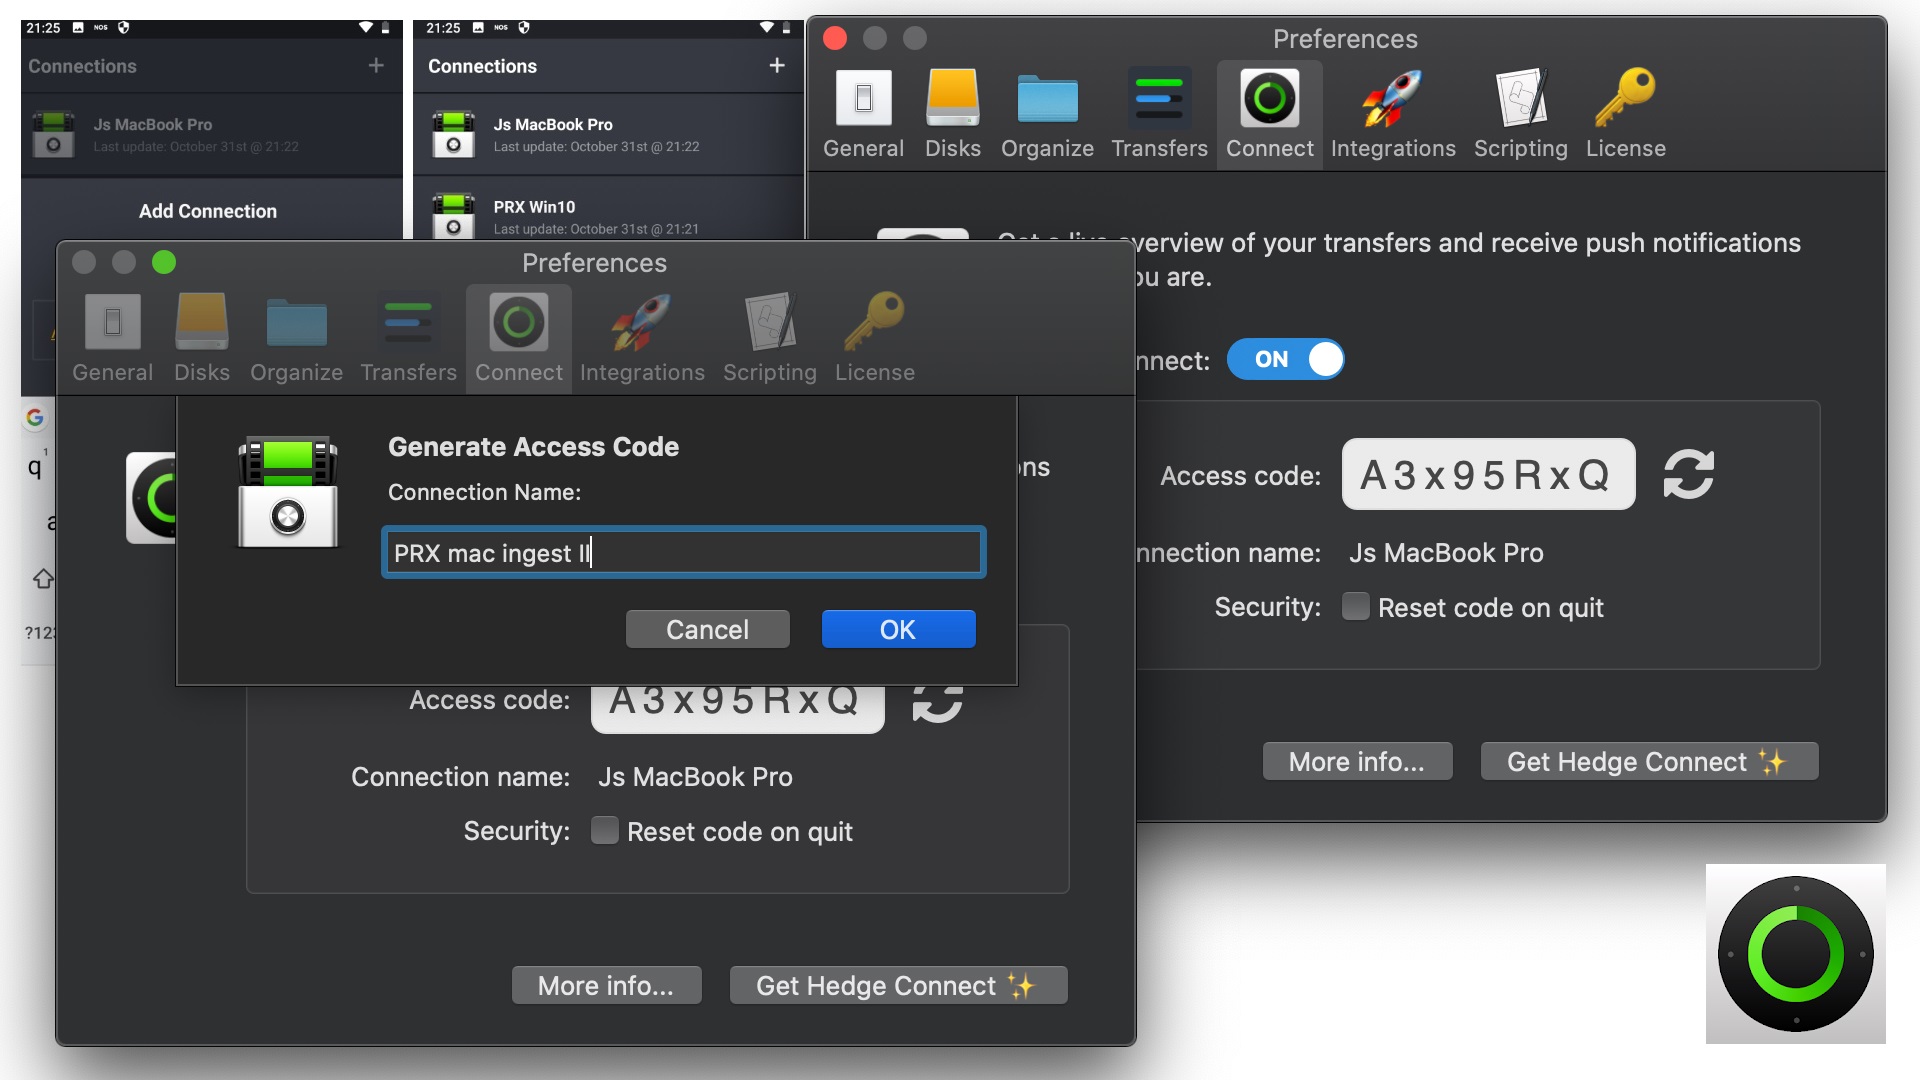Click Hedge Connect app logo thumbnail

click(1795, 954)
